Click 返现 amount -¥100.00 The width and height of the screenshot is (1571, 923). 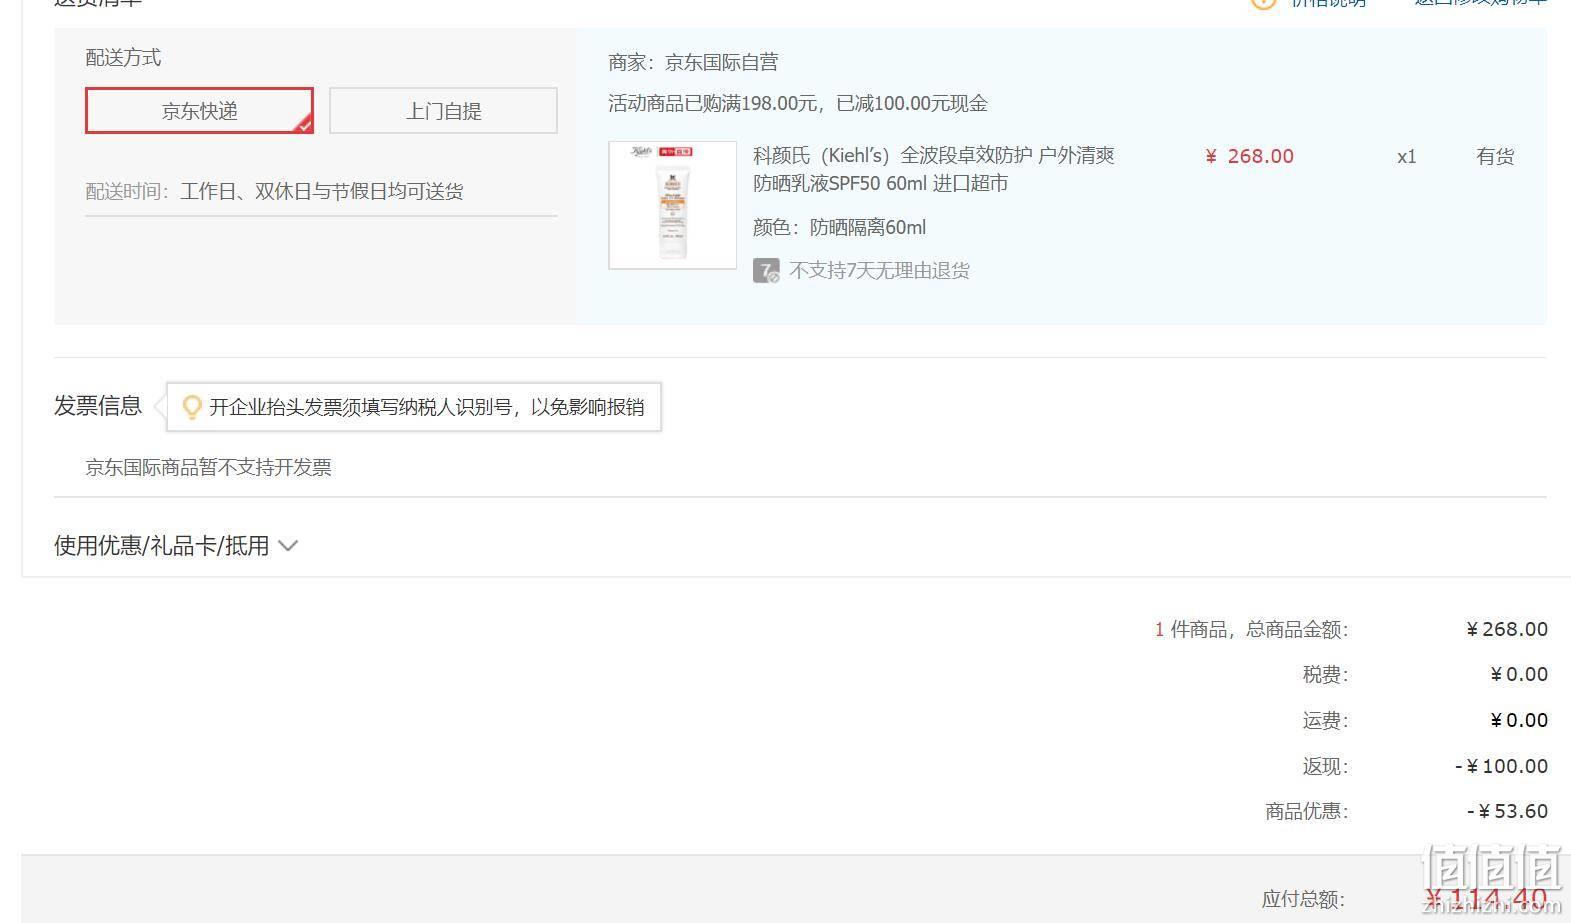coord(1501,766)
